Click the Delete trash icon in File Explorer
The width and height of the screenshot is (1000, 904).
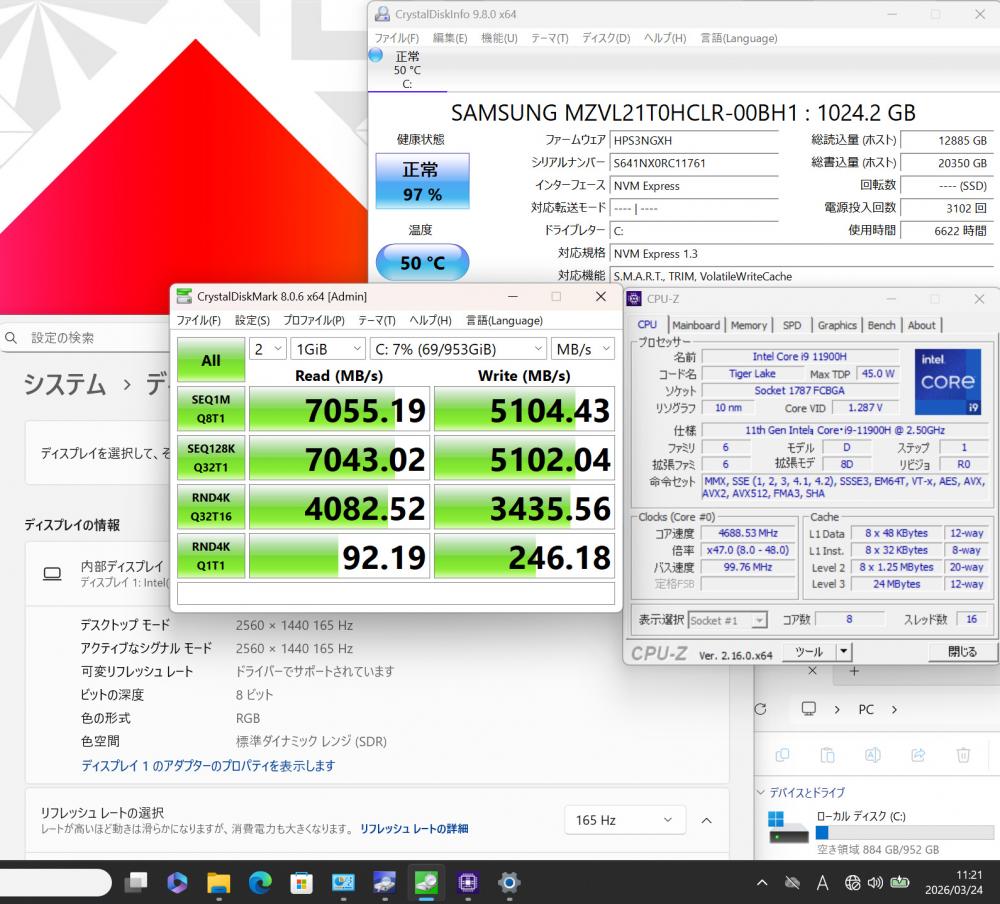[x=963, y=755]
